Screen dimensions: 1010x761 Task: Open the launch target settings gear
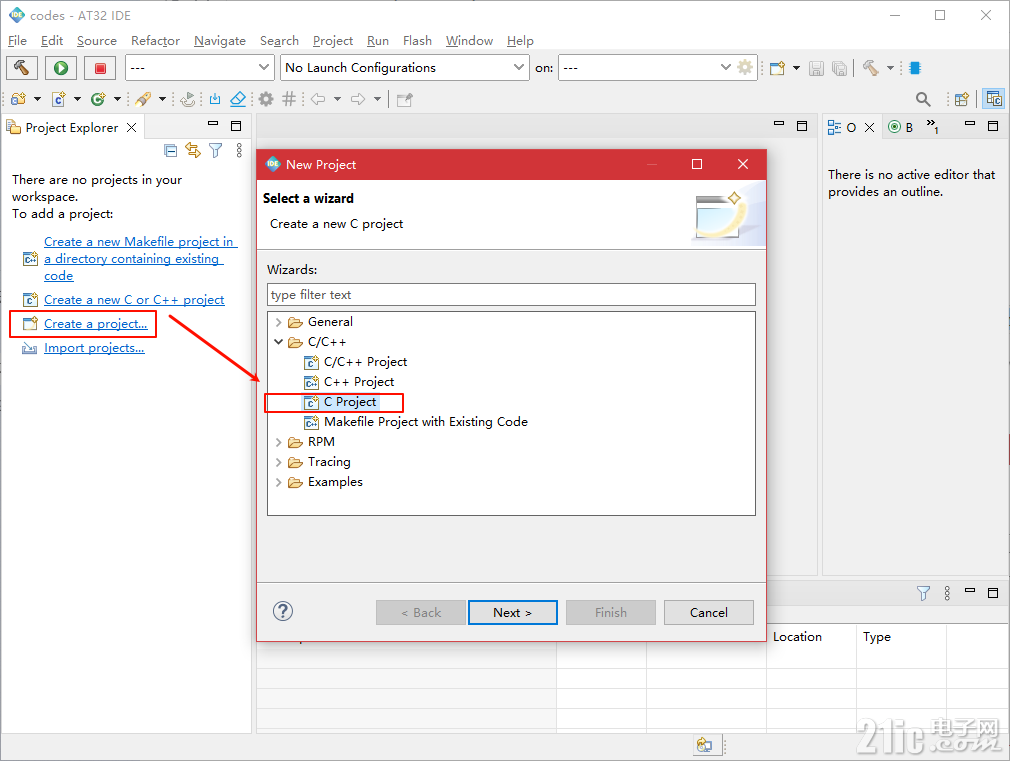[745, 67]
